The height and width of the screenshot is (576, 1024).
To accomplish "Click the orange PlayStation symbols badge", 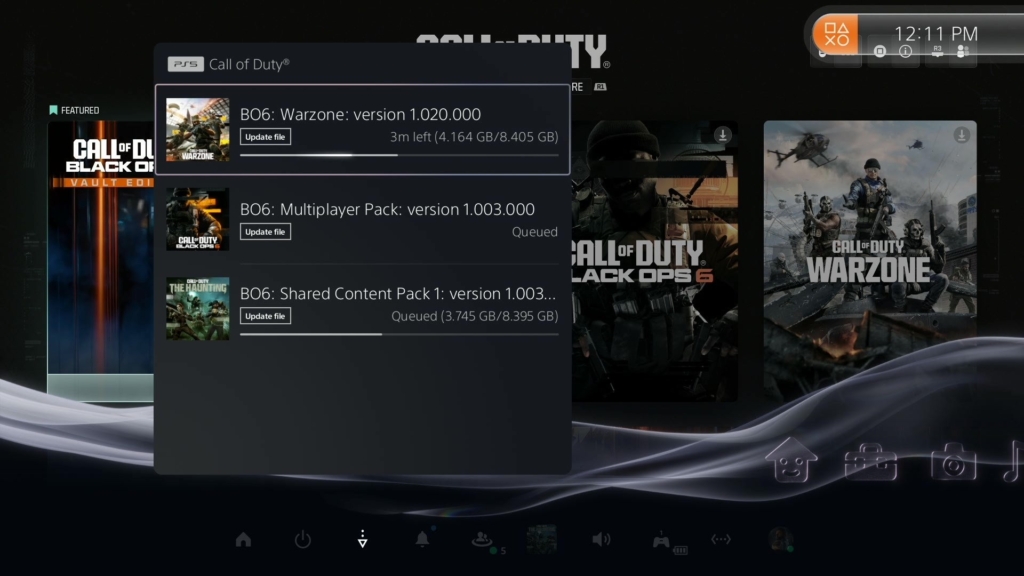I will tap(835, 32).
